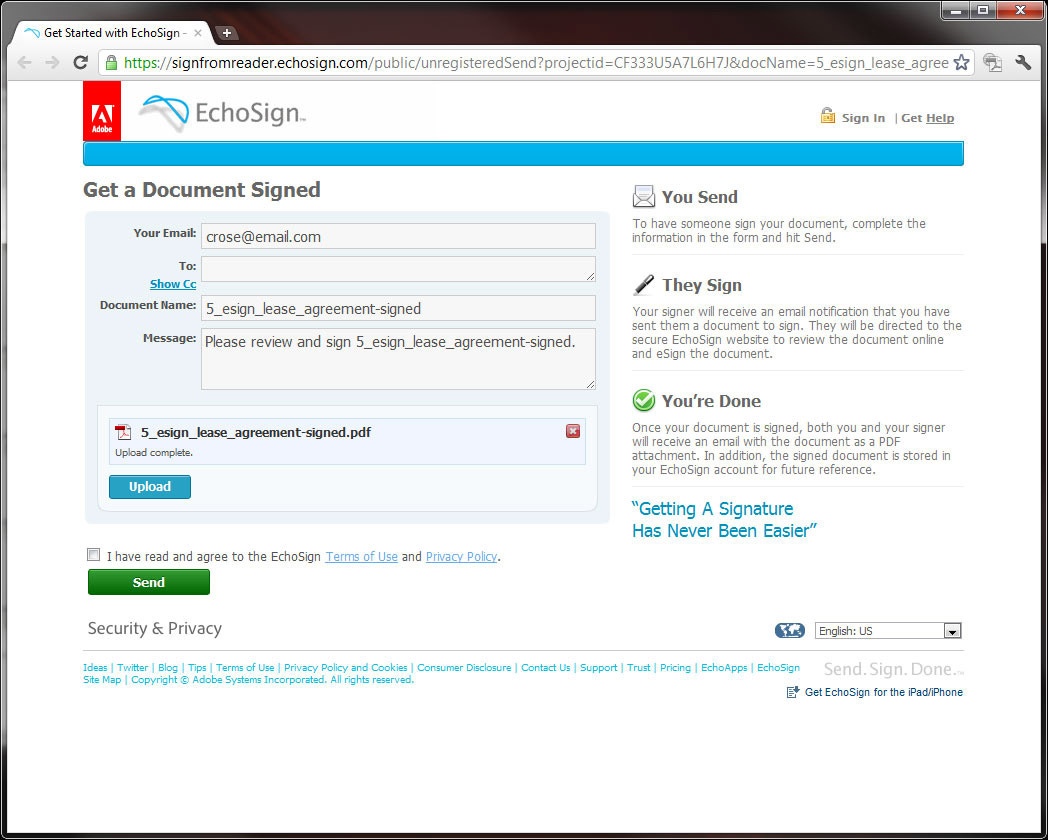This screenshot has height=840, width=1048.
Task: Maximize the browser window
Action: [982, 10]
